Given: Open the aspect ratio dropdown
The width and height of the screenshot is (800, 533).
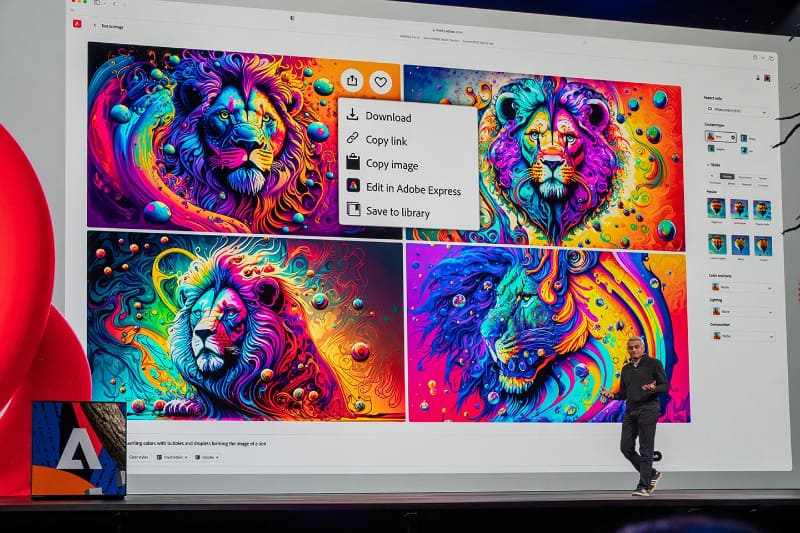Looking at the screenshot, I should coord(737,110).
